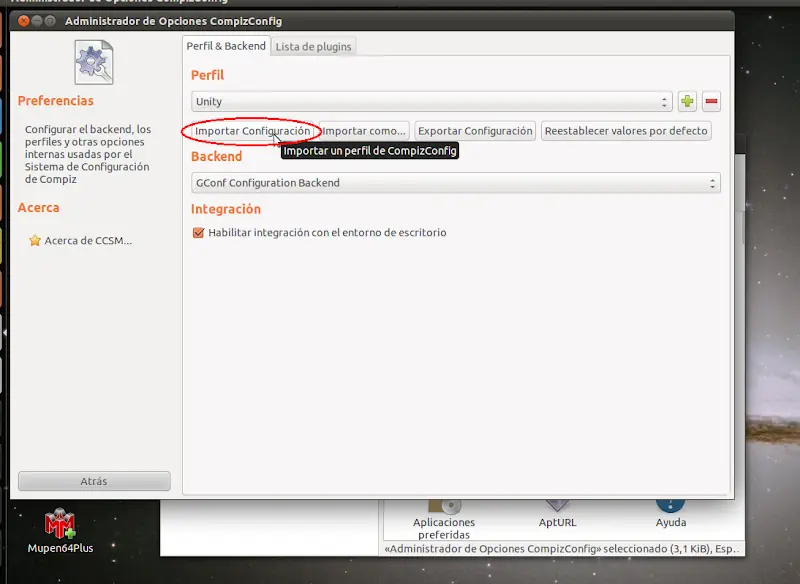Maximize the CompizConfig window
Screen dimensions: 800x584
[50, 21]
